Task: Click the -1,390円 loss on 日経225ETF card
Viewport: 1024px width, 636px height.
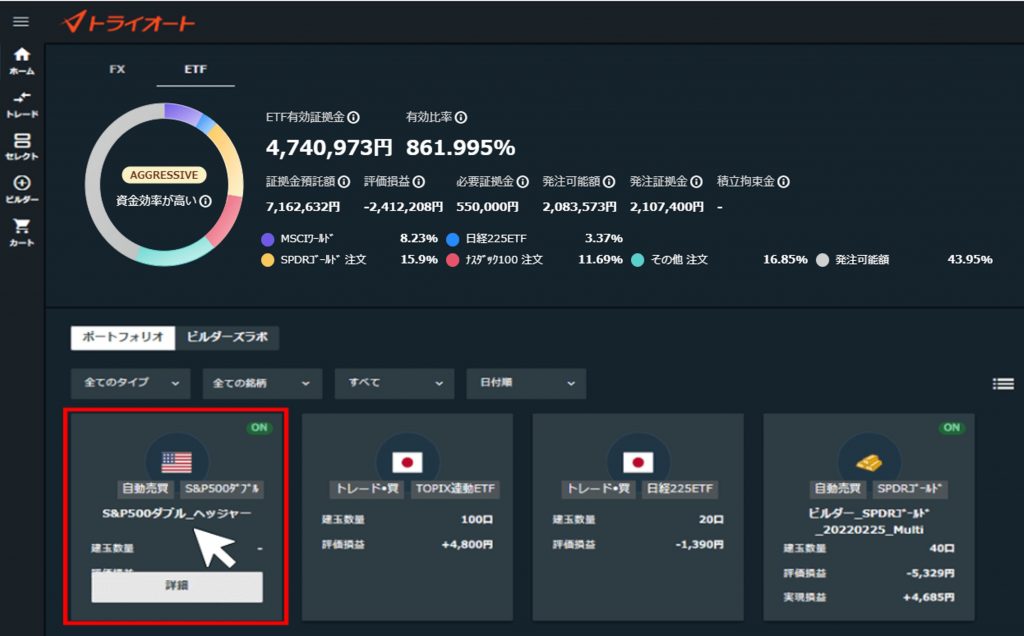Action: click(699, 545)
